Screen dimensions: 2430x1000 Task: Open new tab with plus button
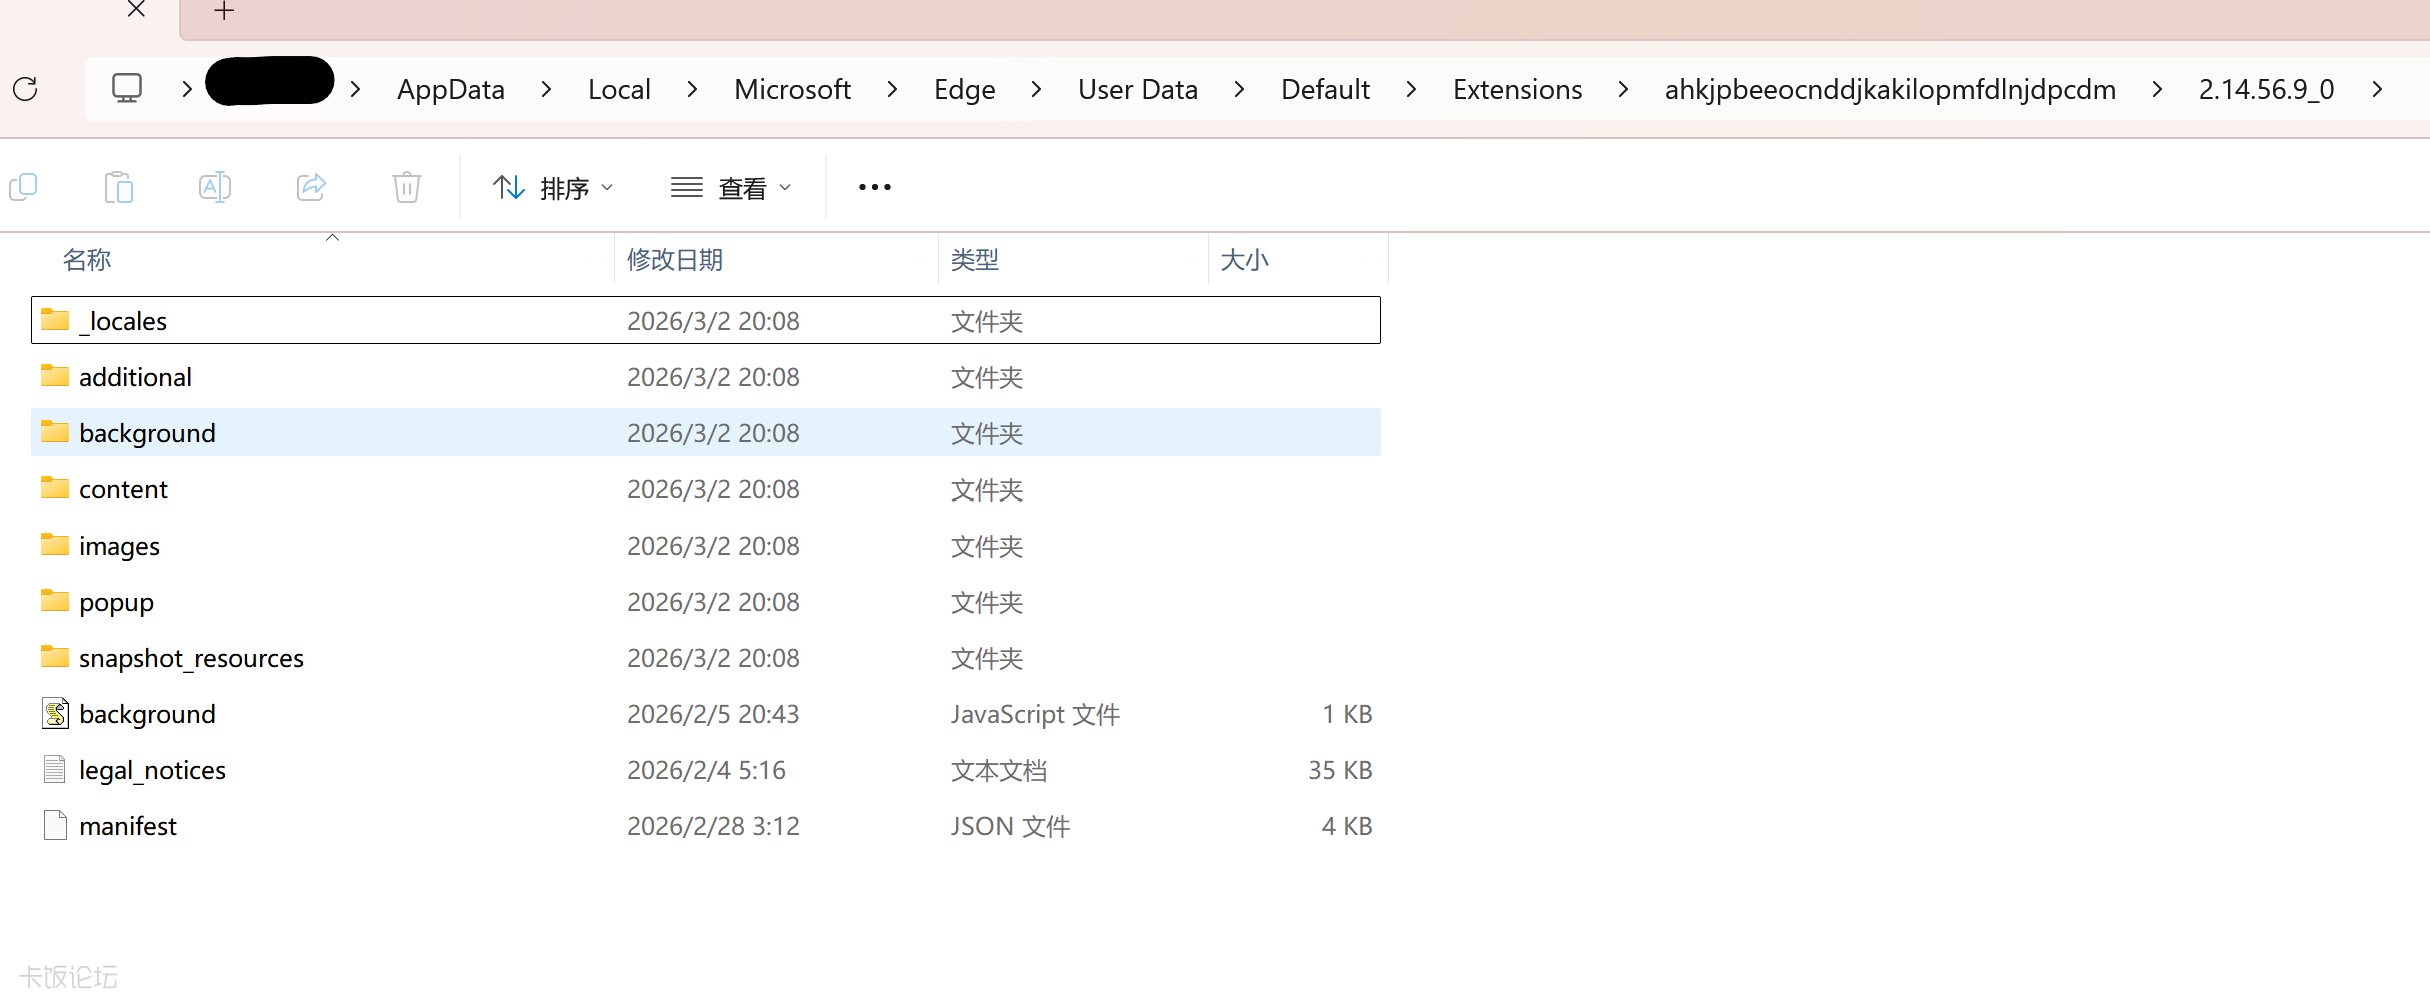click(x=224, y=11)
